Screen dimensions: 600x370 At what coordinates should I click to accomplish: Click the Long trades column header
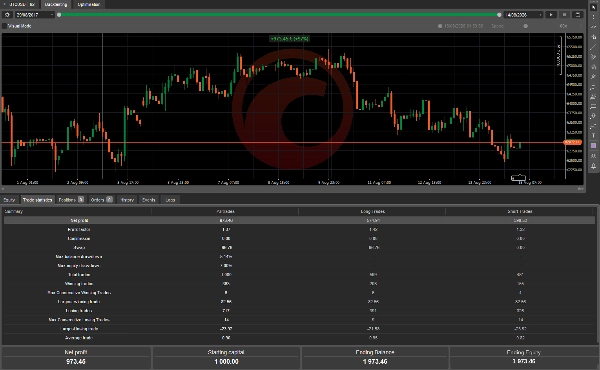point(372,211)
